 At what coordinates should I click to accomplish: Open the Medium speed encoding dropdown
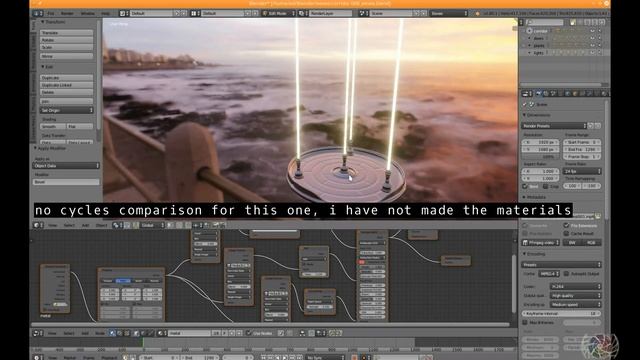click(575, 304)
